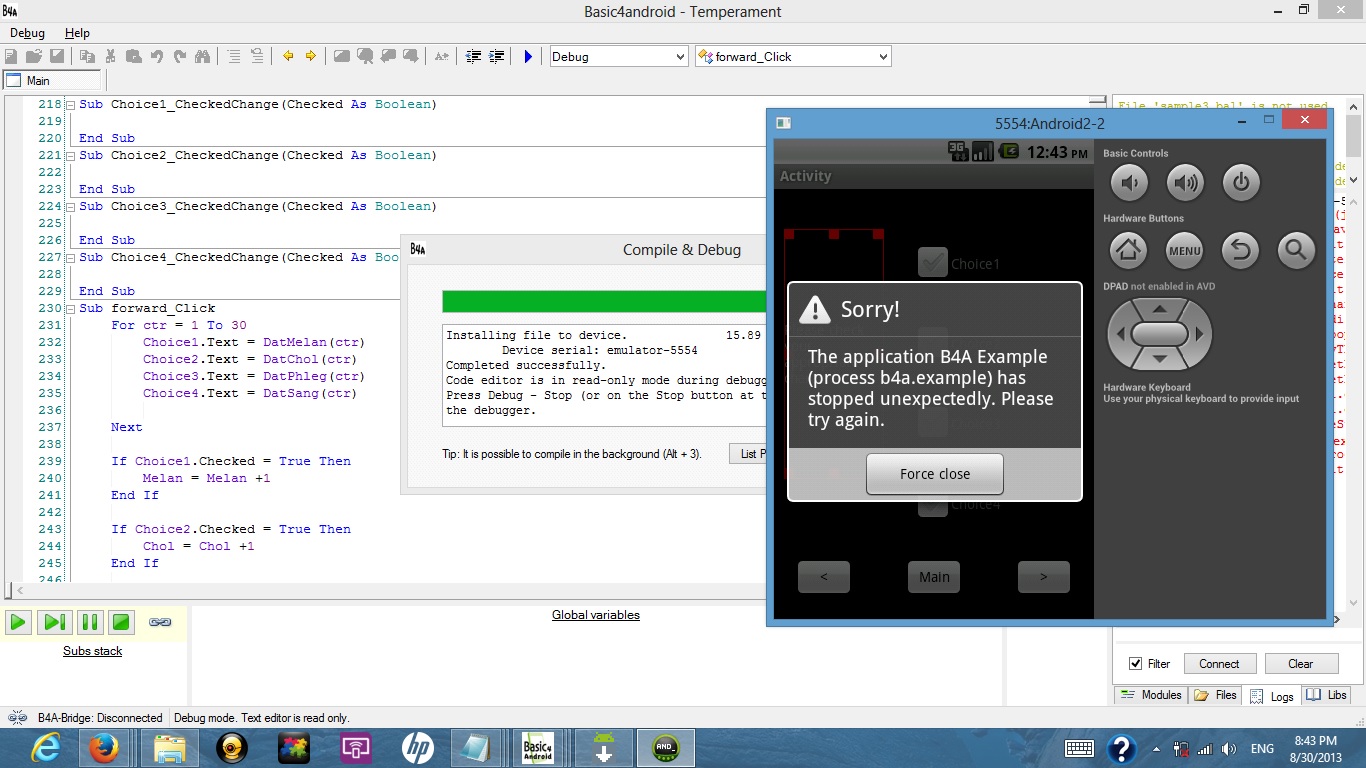This screenshot has width=1366, height=768.
Task: Open File Explorer from the taskbar
Action: point(170,748)
